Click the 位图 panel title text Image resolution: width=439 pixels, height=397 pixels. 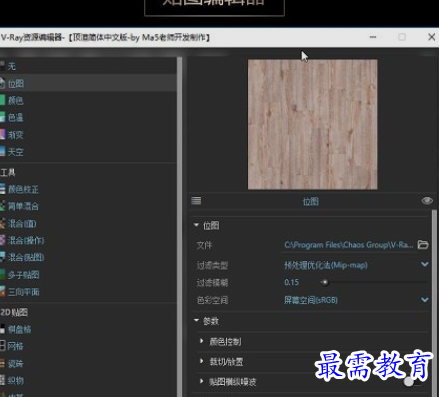(311, 201)
